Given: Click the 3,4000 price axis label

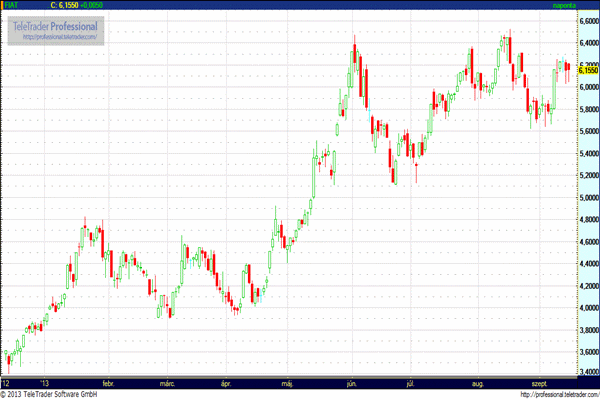Looking at the screenshot, I should click(x=588, y=373).
